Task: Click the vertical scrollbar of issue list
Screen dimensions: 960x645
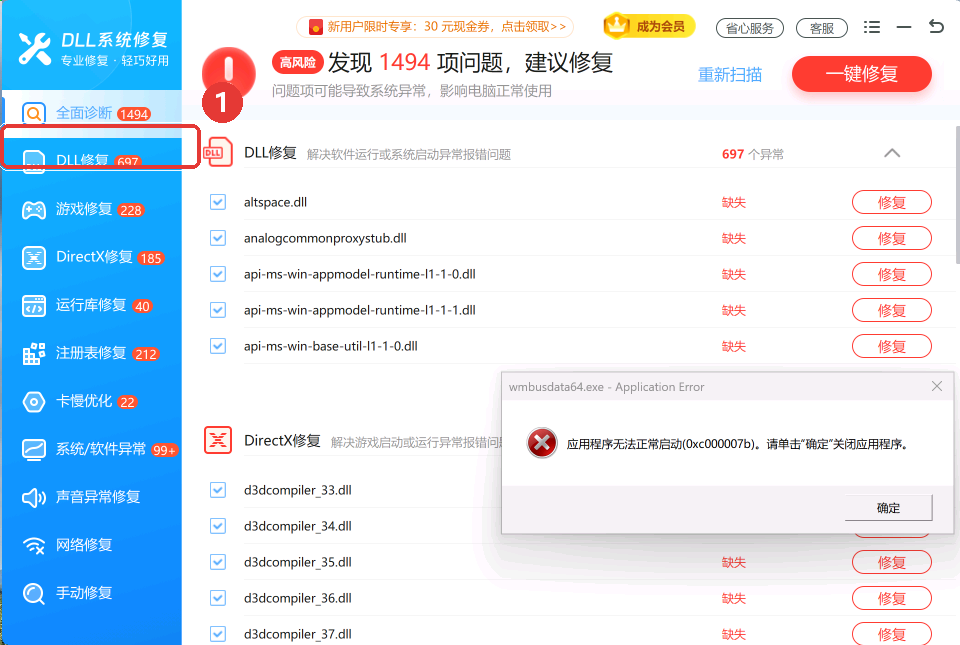Action: (x=957, y=195)
